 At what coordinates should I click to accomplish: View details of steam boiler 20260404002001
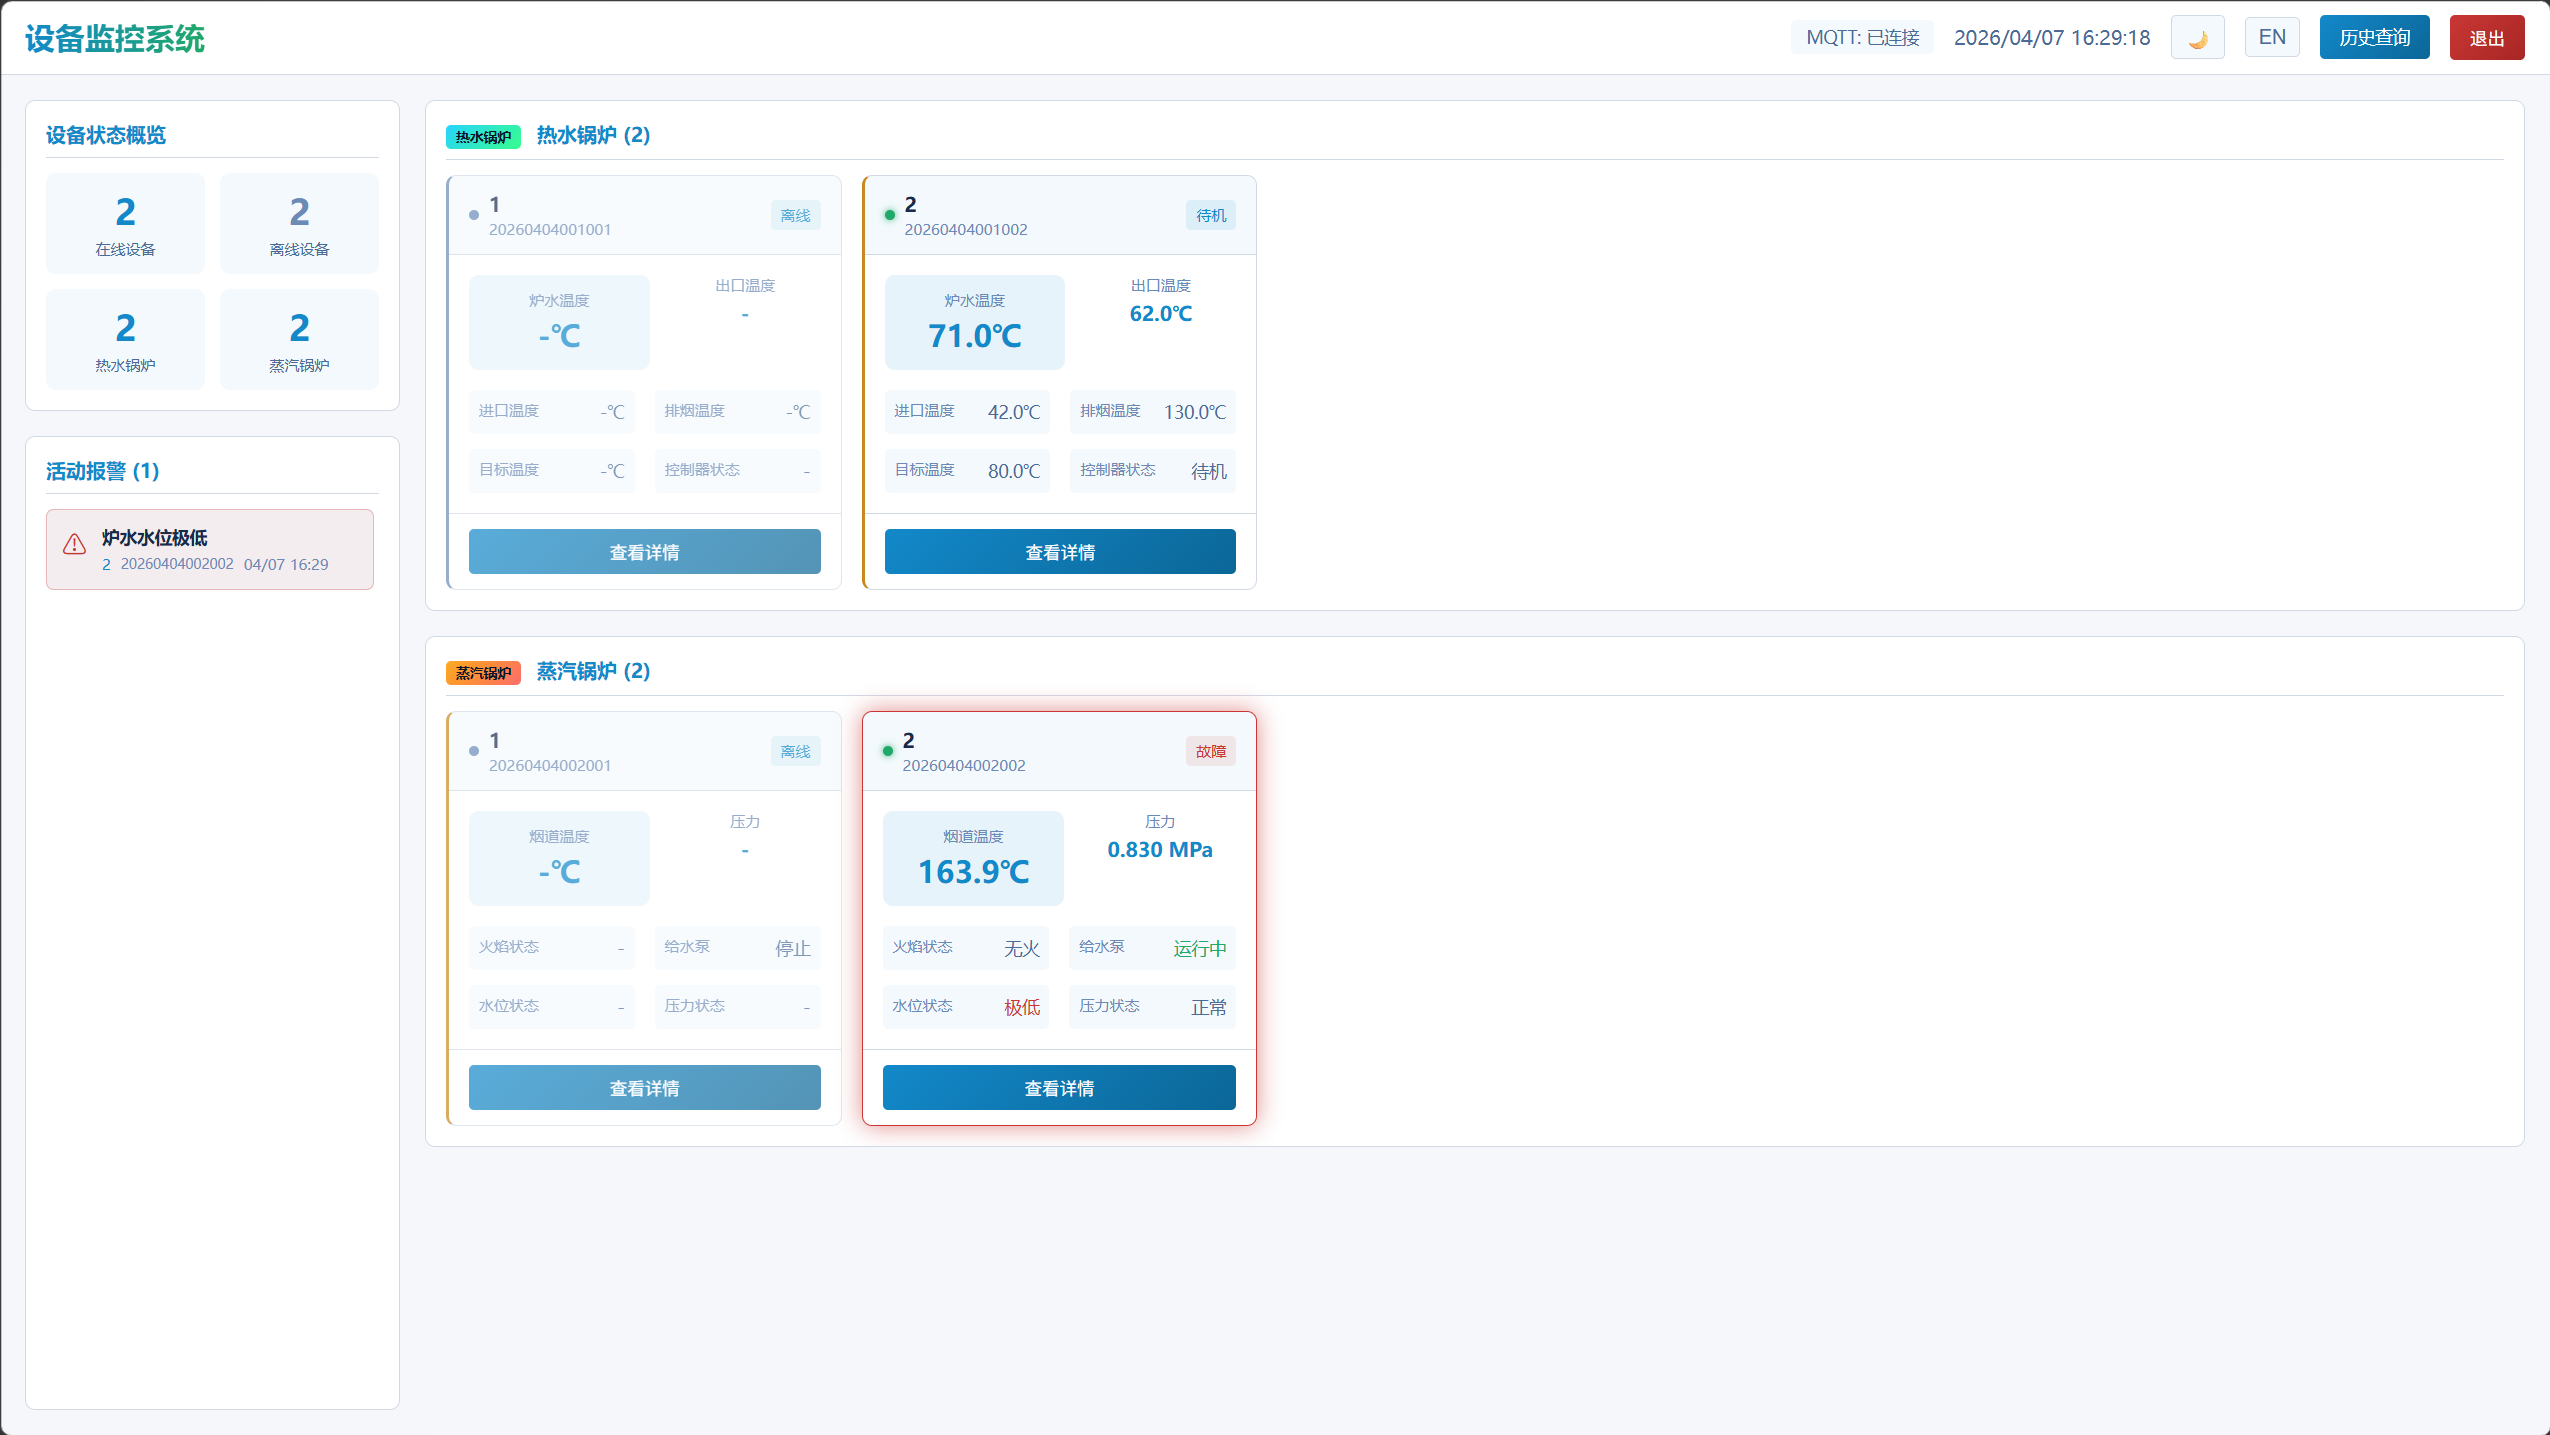[644, 1088]
